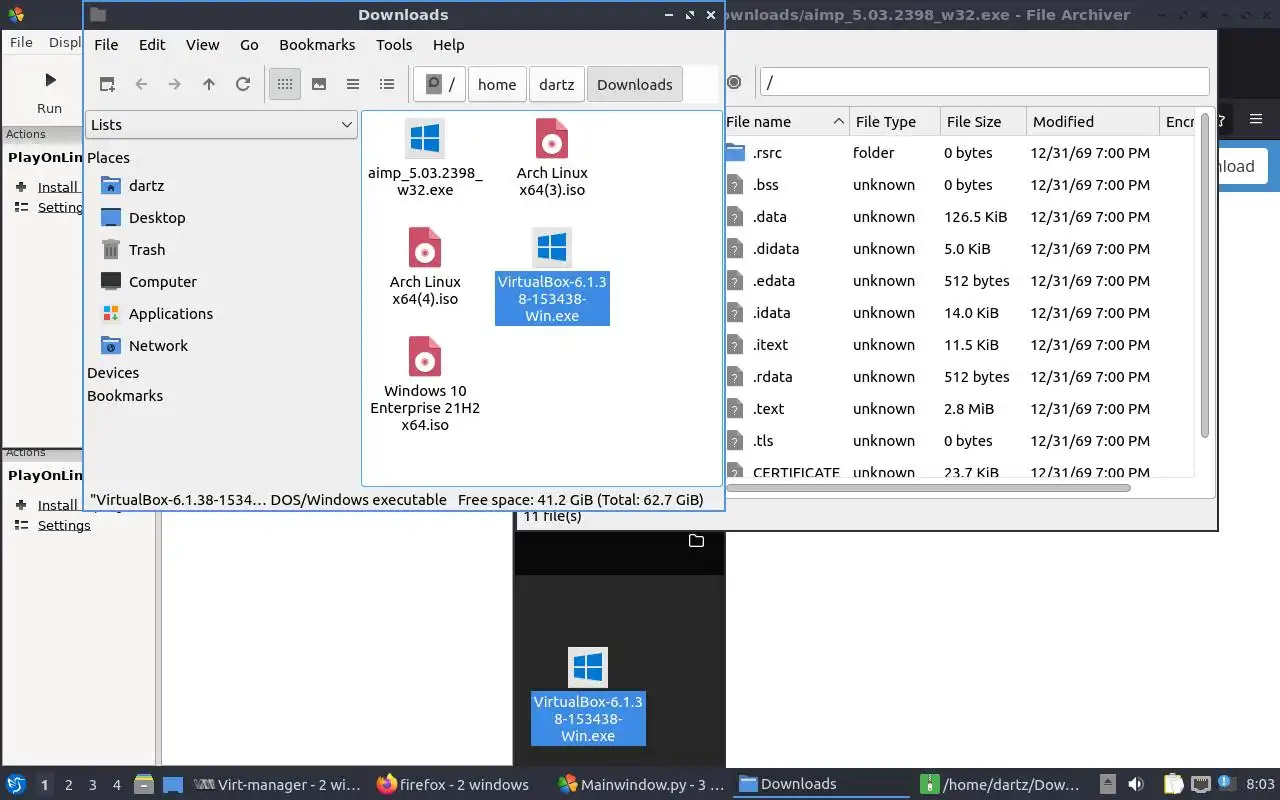This screenshot has height=800, width=1280.
Task: Select the .itext row in the archiver
Action: [x=960, y=345]
